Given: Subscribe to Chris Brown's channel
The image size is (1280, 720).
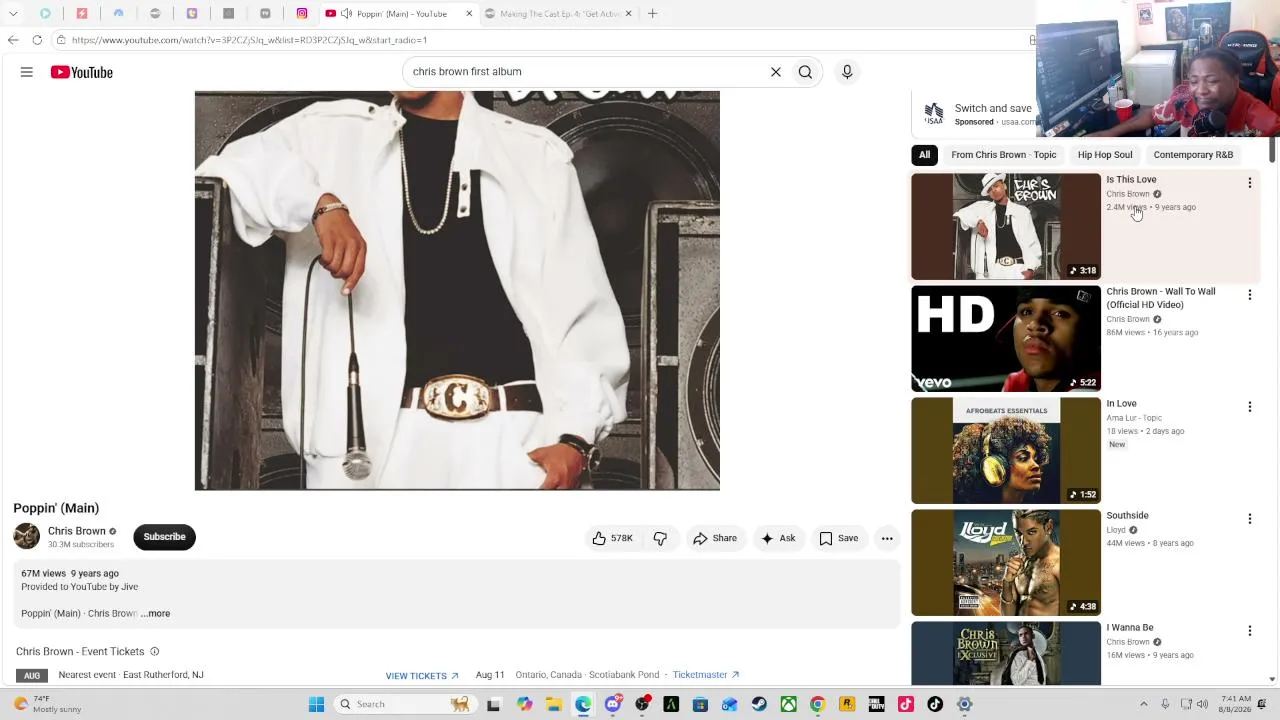Looking at the screenshot, I should pos(164,537).
